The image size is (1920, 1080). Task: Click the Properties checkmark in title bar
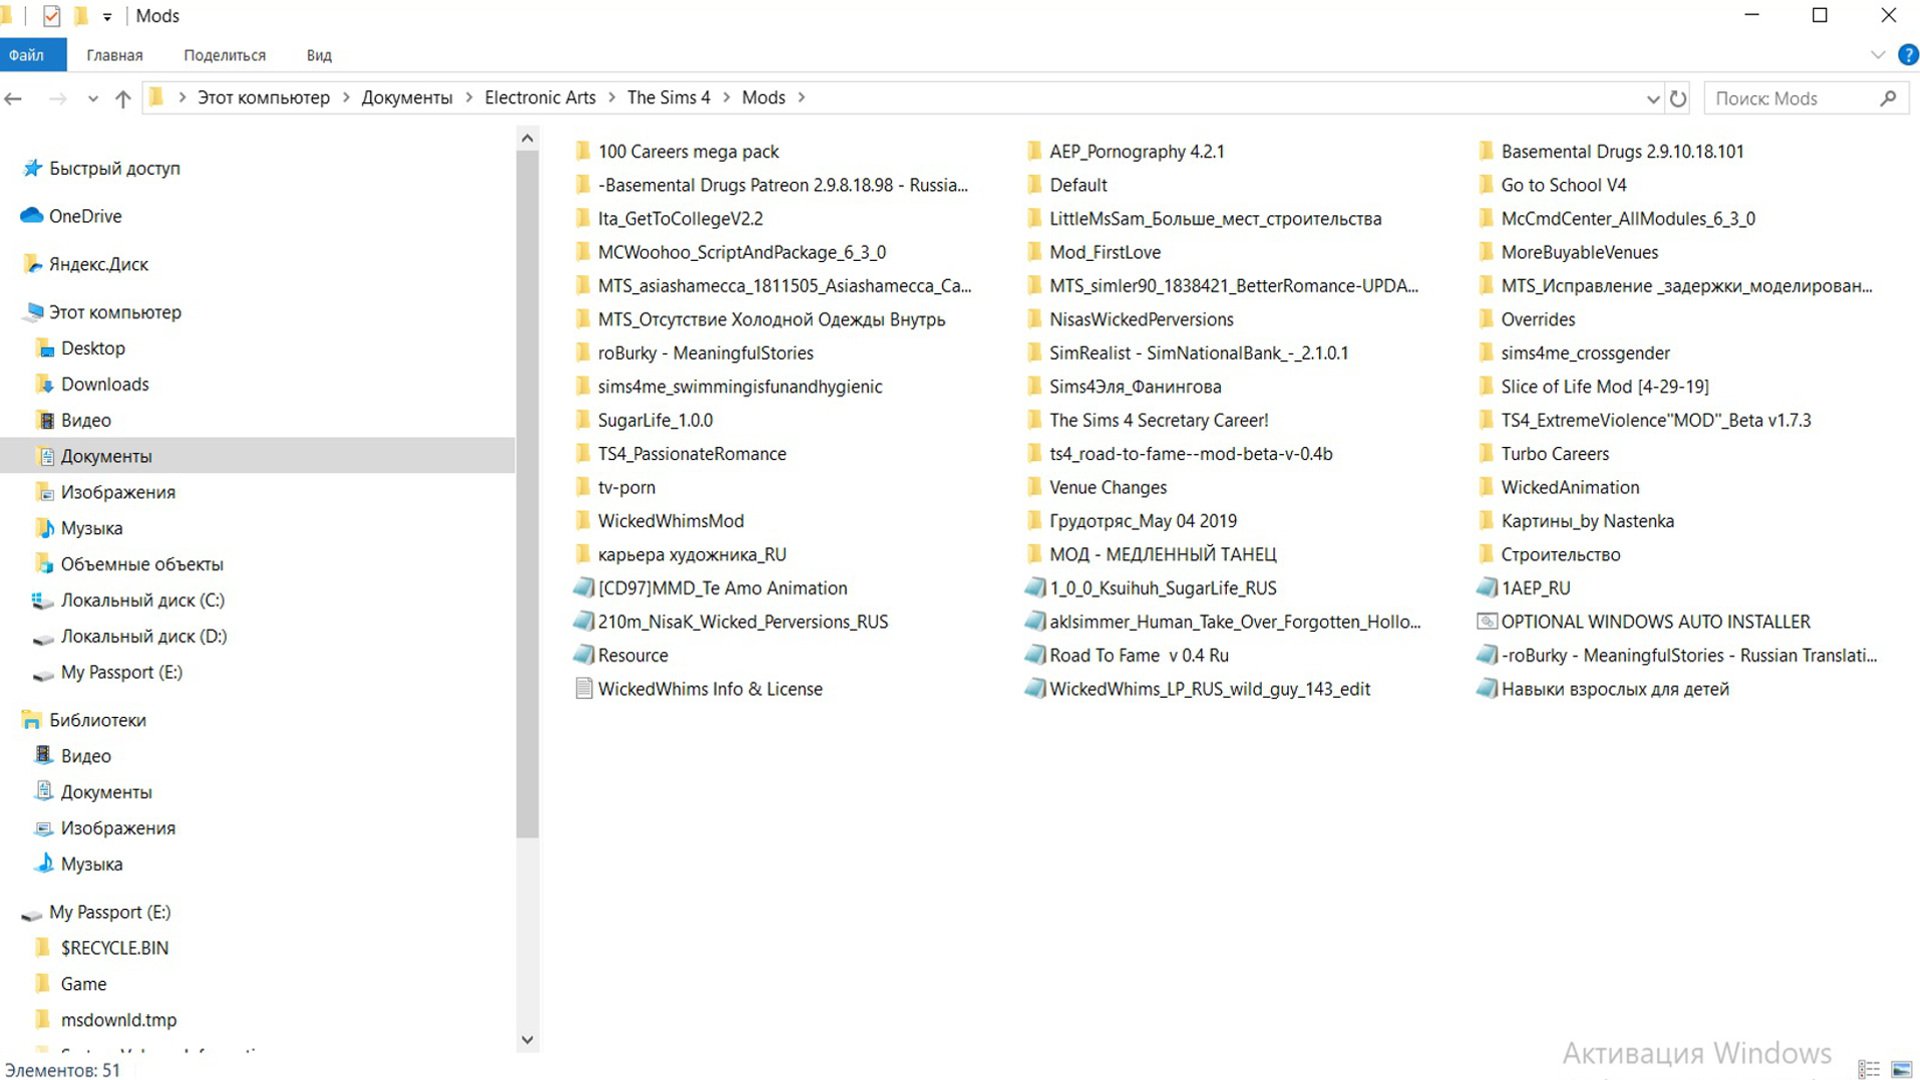51,16
